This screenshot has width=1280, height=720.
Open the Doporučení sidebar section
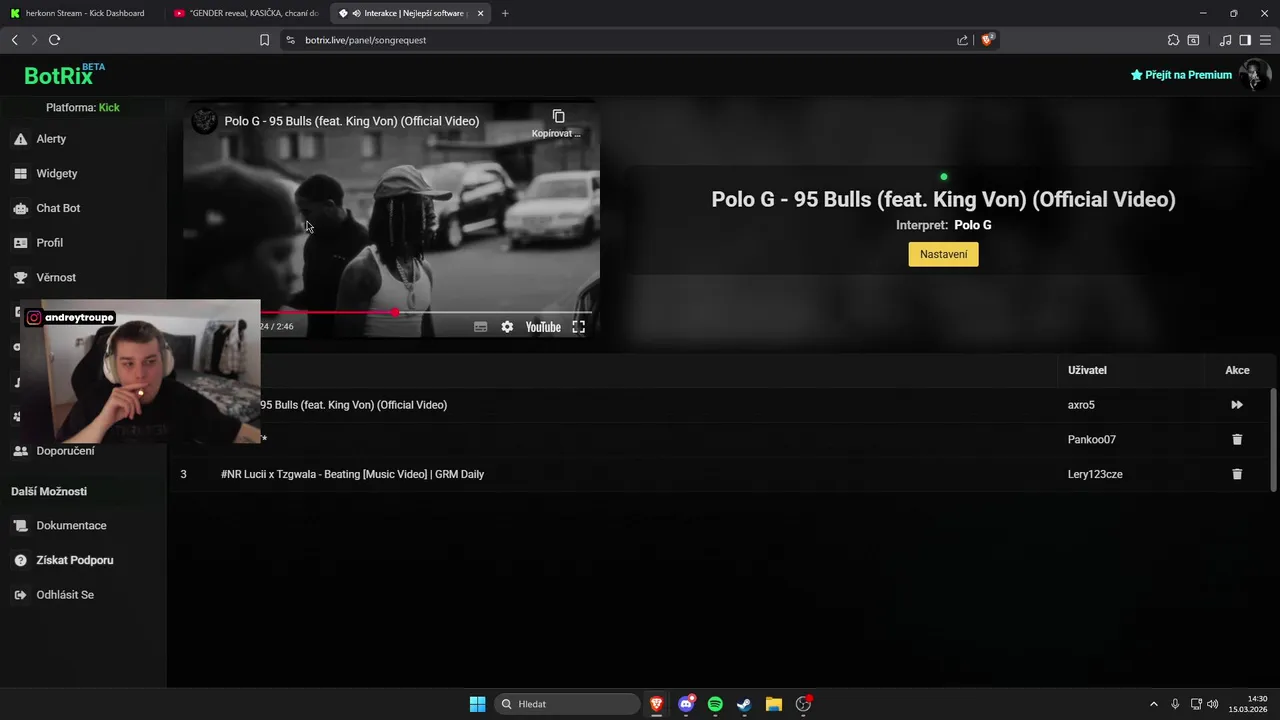[x=65, y=451]
